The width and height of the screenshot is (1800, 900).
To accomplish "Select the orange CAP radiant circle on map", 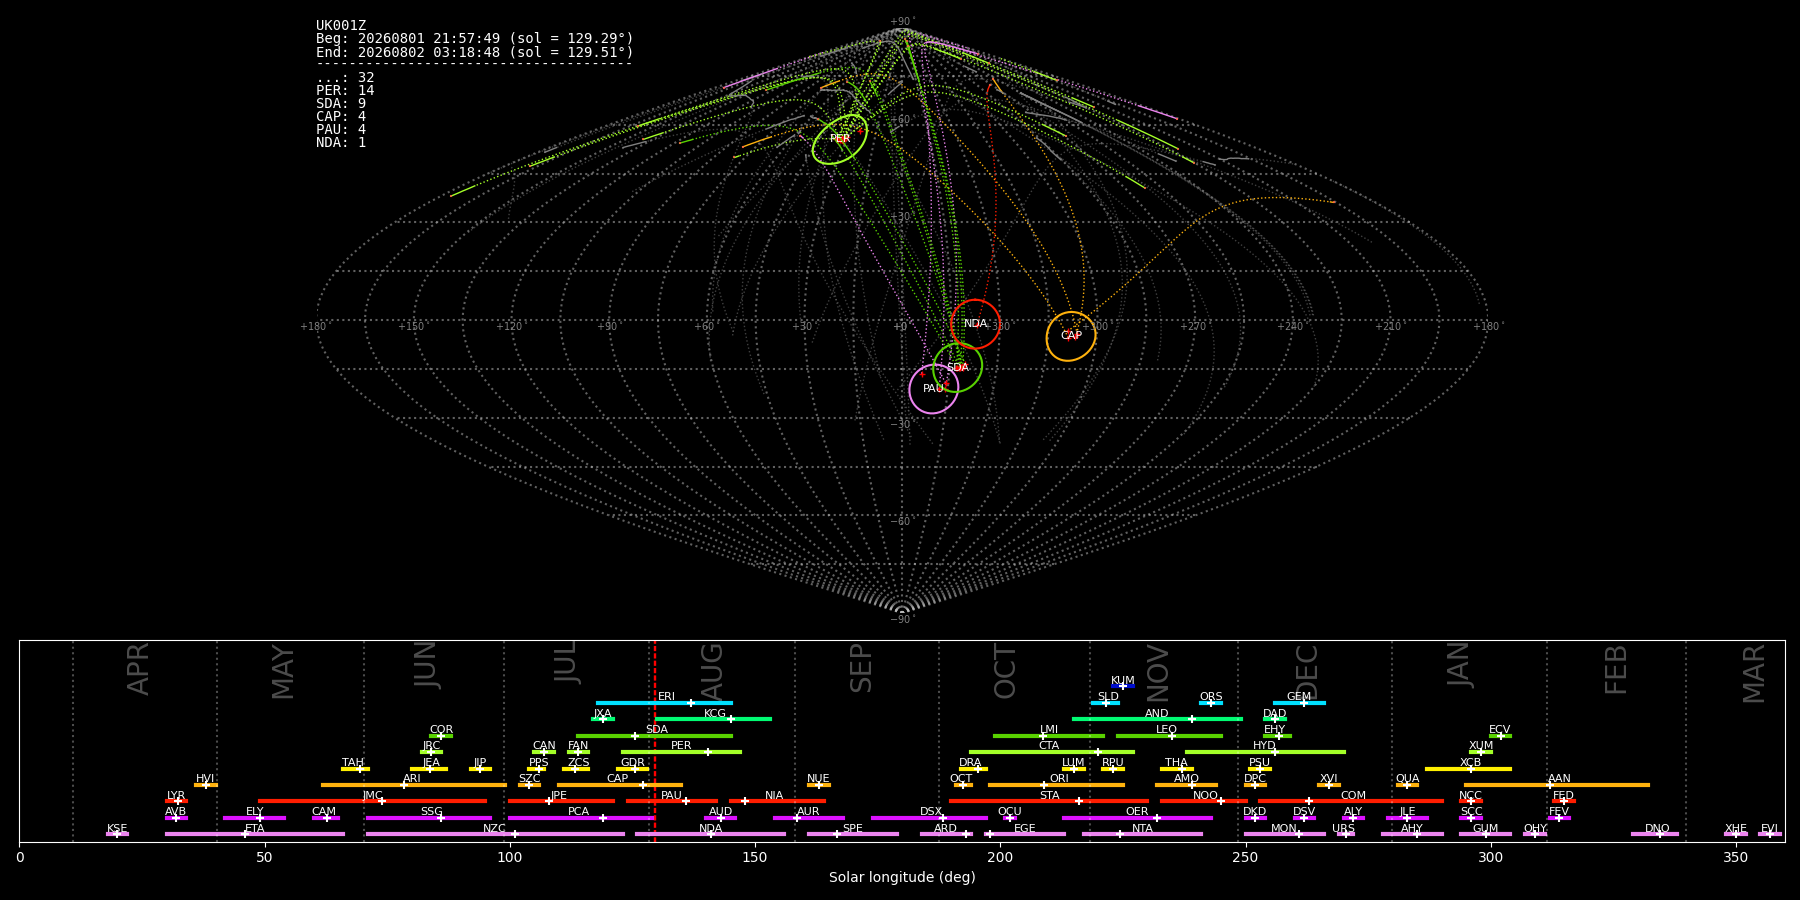I will coord(1071,336).
